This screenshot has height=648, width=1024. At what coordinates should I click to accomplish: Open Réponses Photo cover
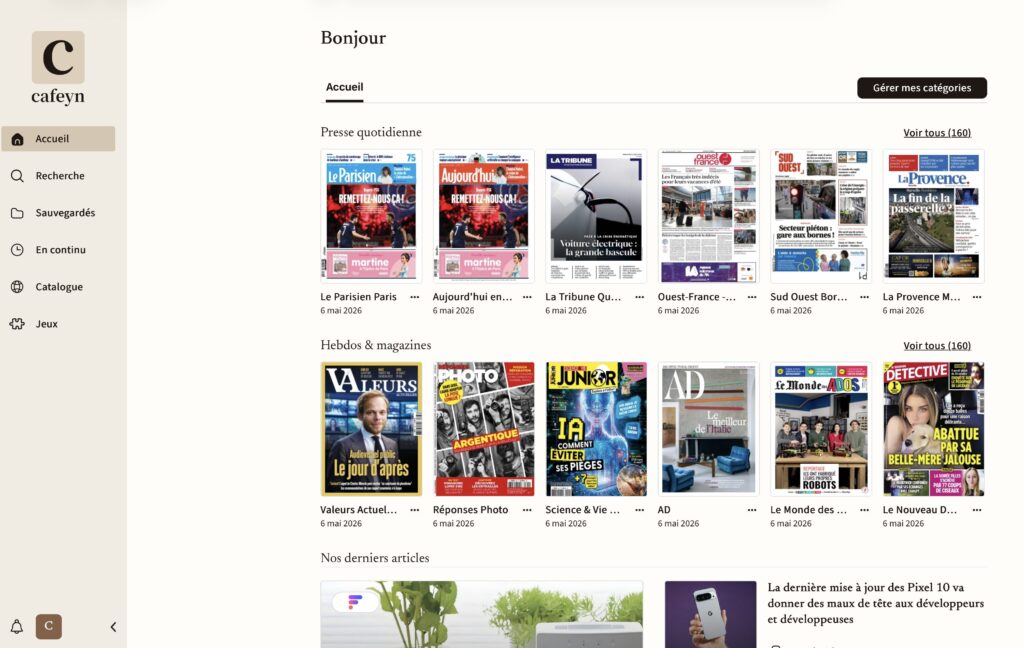[x=483, y=429]
